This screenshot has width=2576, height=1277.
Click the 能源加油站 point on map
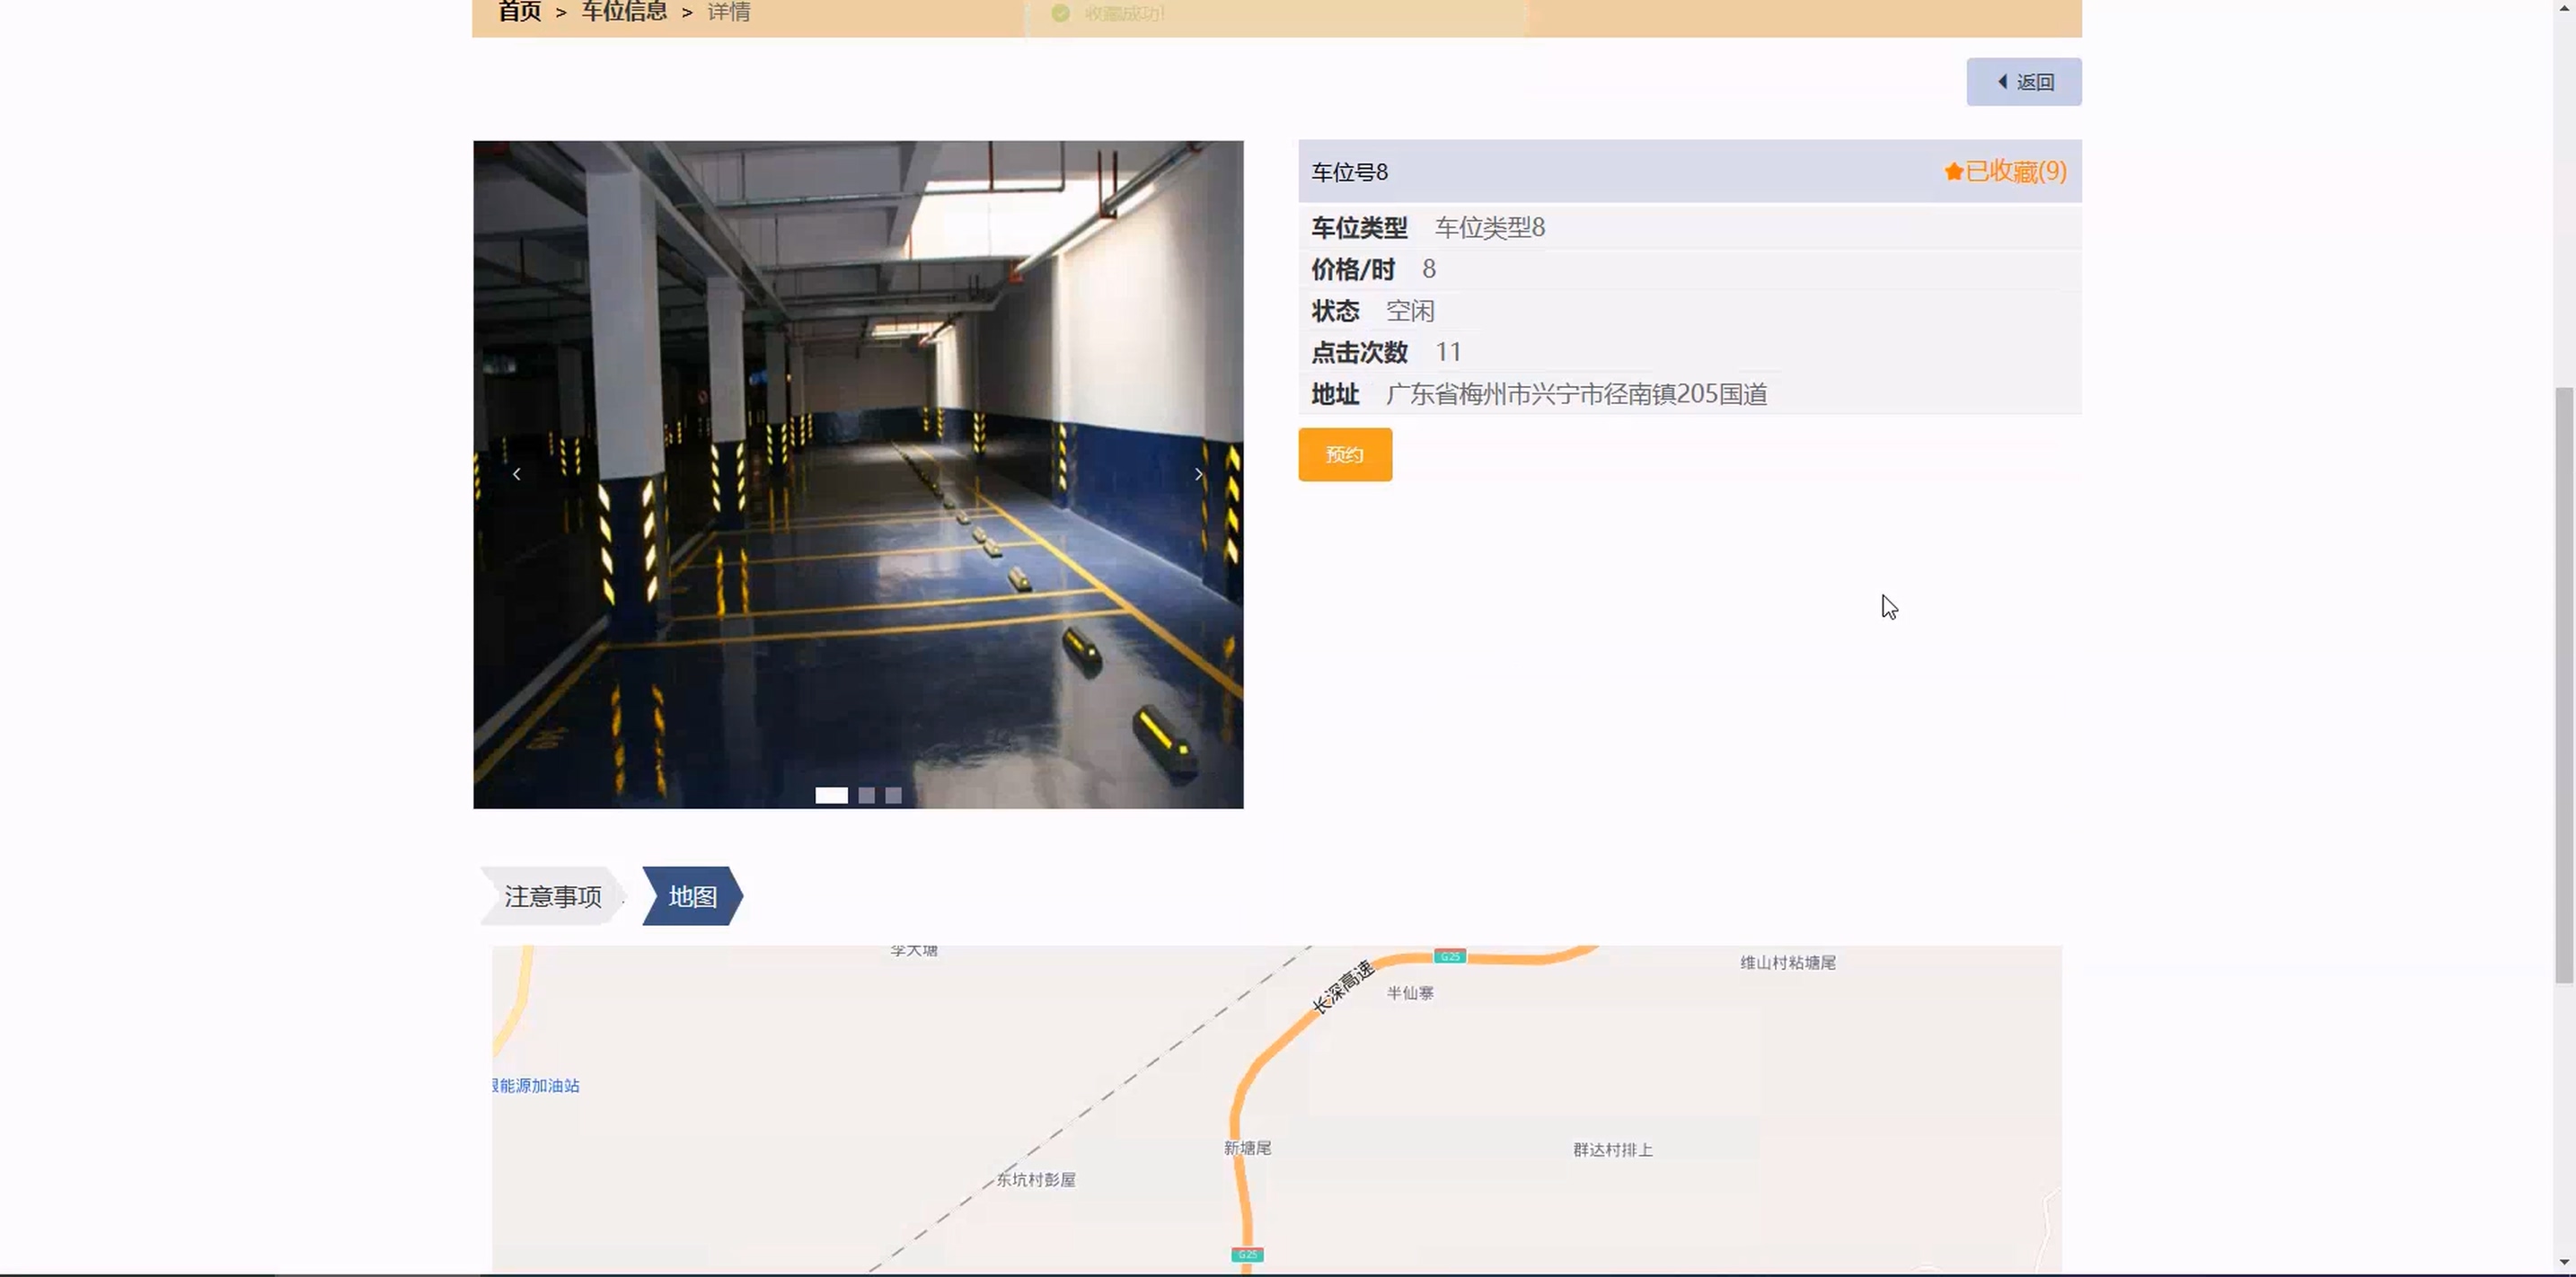(x=537, y=1085)
